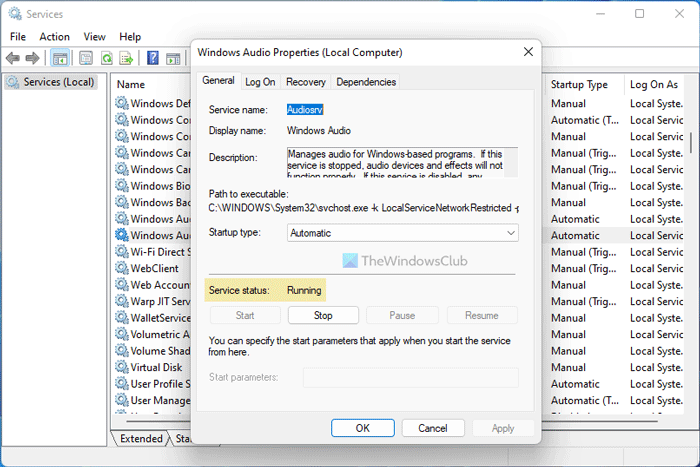Click gear icon next to Warp JIT Service
This screenshot has height=467, width=700.
pyautogui.click(x=121, y=301)
